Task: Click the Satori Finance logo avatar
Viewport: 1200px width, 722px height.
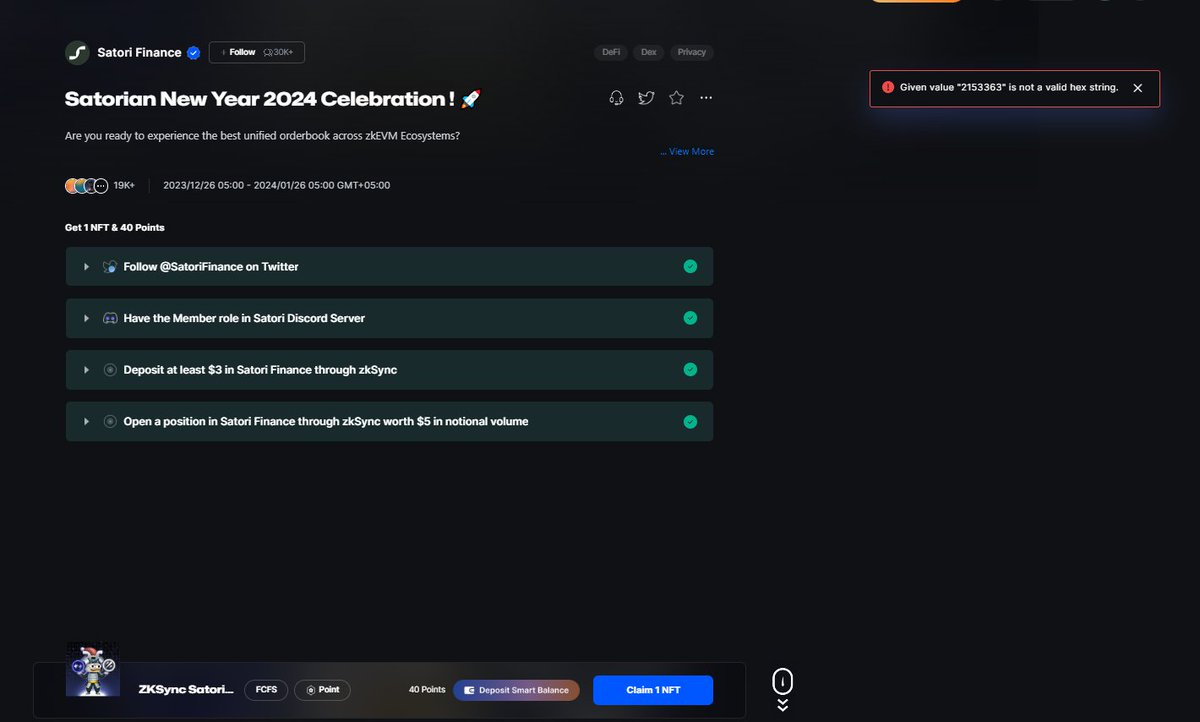Action: tap(77, 53)
